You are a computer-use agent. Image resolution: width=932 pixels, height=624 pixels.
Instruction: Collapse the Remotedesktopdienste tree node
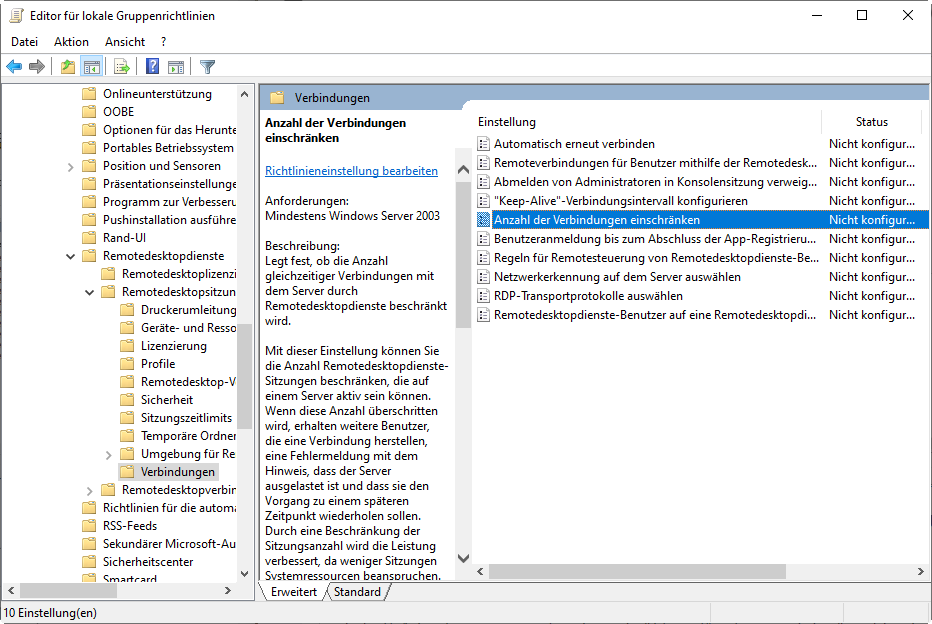(71, 256)
